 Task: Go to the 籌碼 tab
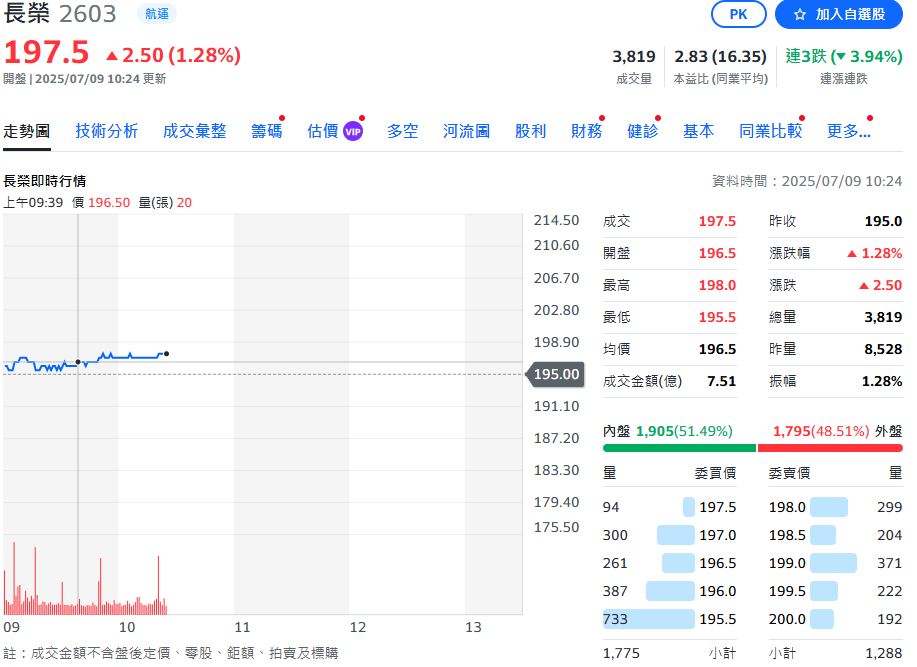[x=267, y=131]
